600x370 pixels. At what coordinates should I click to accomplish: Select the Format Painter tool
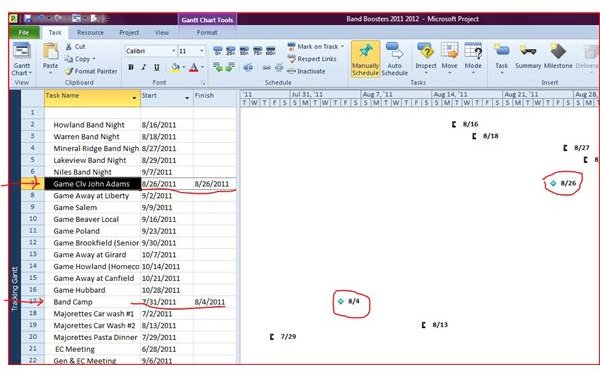click(x=91, y=72)
